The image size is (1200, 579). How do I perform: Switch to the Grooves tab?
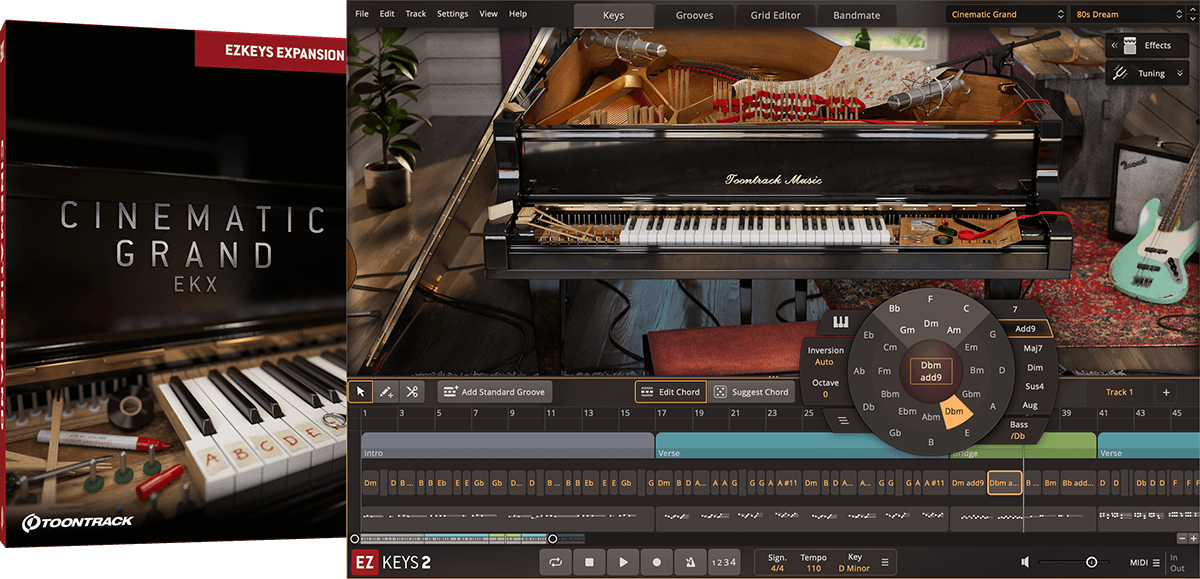[695, 15]
